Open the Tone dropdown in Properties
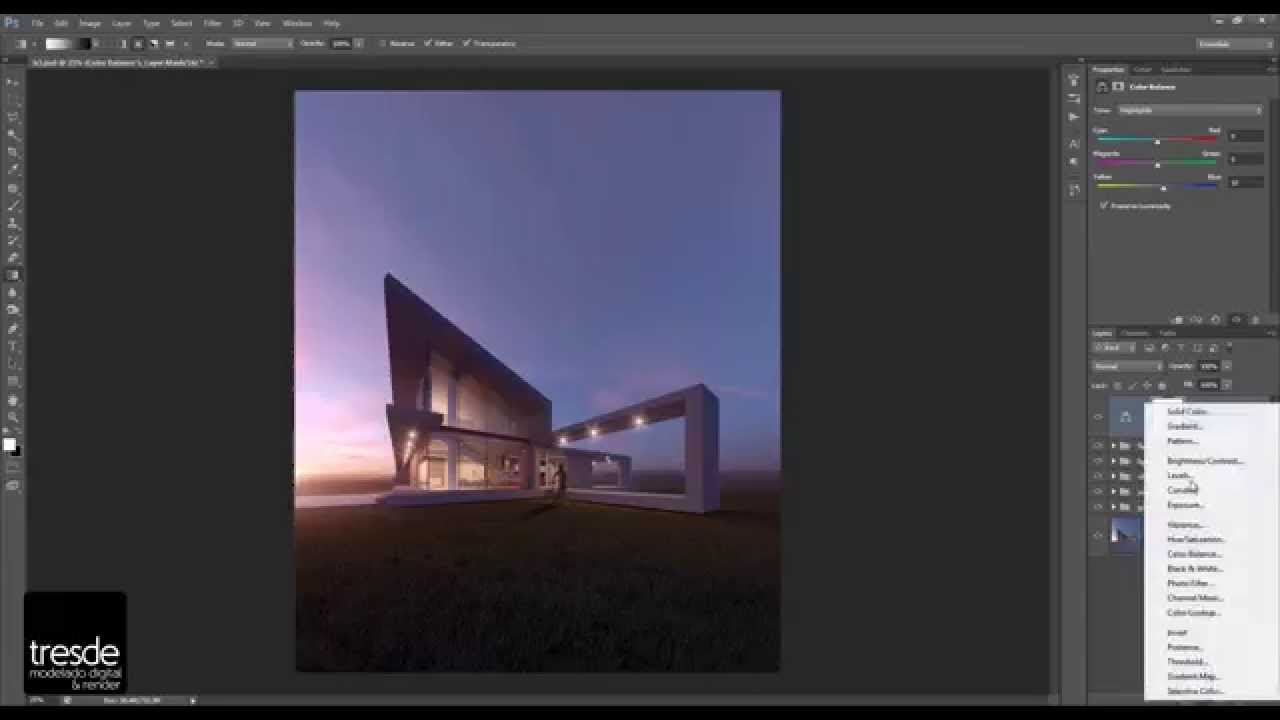1280x720 pixels. click(x=1190, y=110)
